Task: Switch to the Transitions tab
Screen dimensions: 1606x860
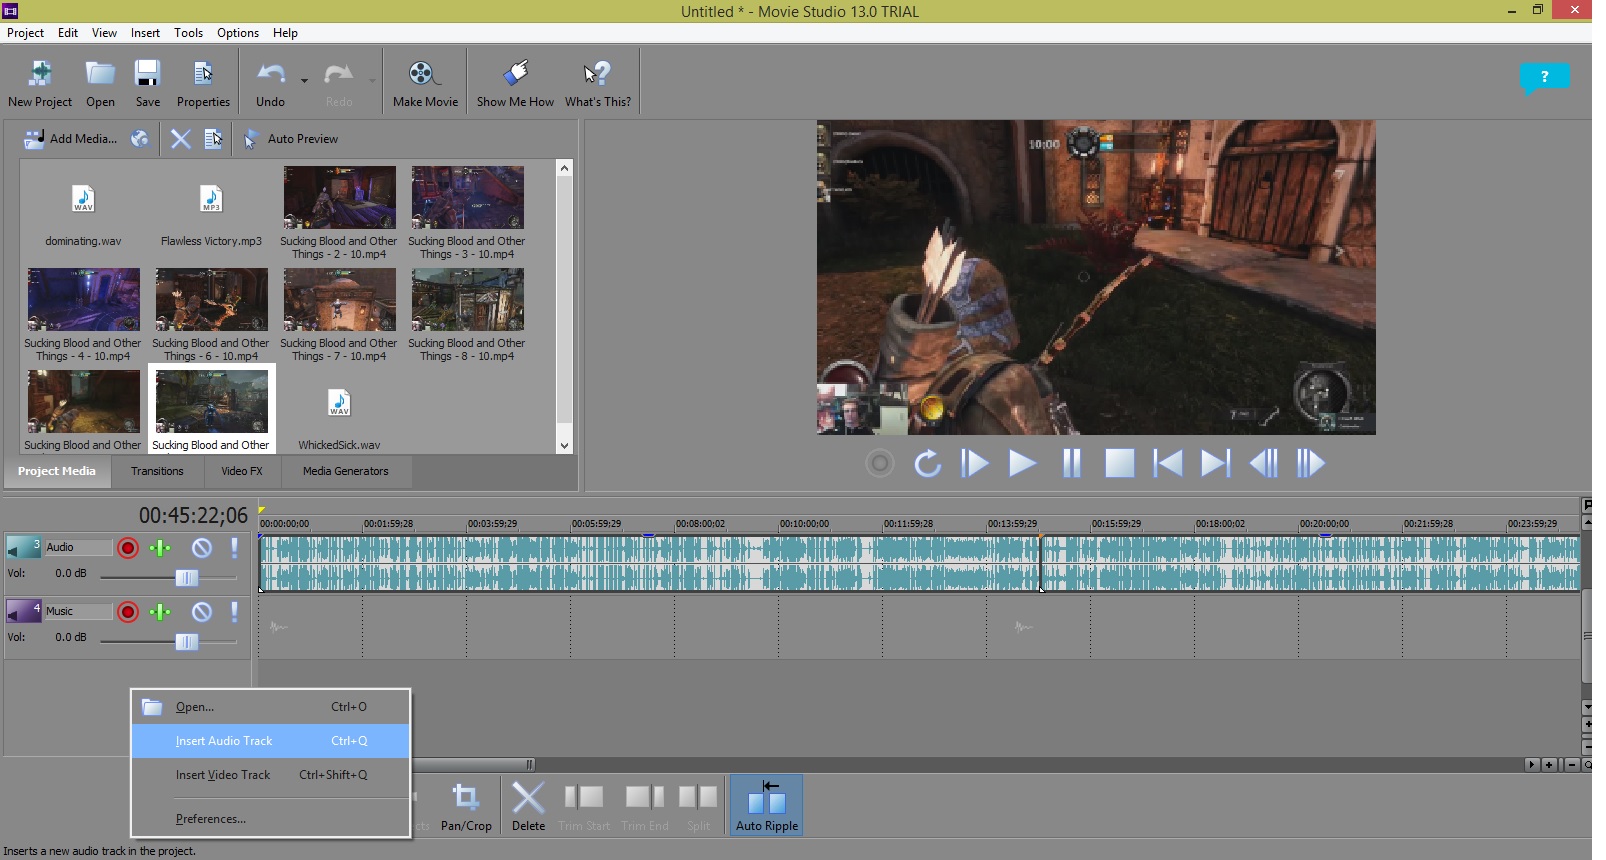Action: (x=157, y=471)
